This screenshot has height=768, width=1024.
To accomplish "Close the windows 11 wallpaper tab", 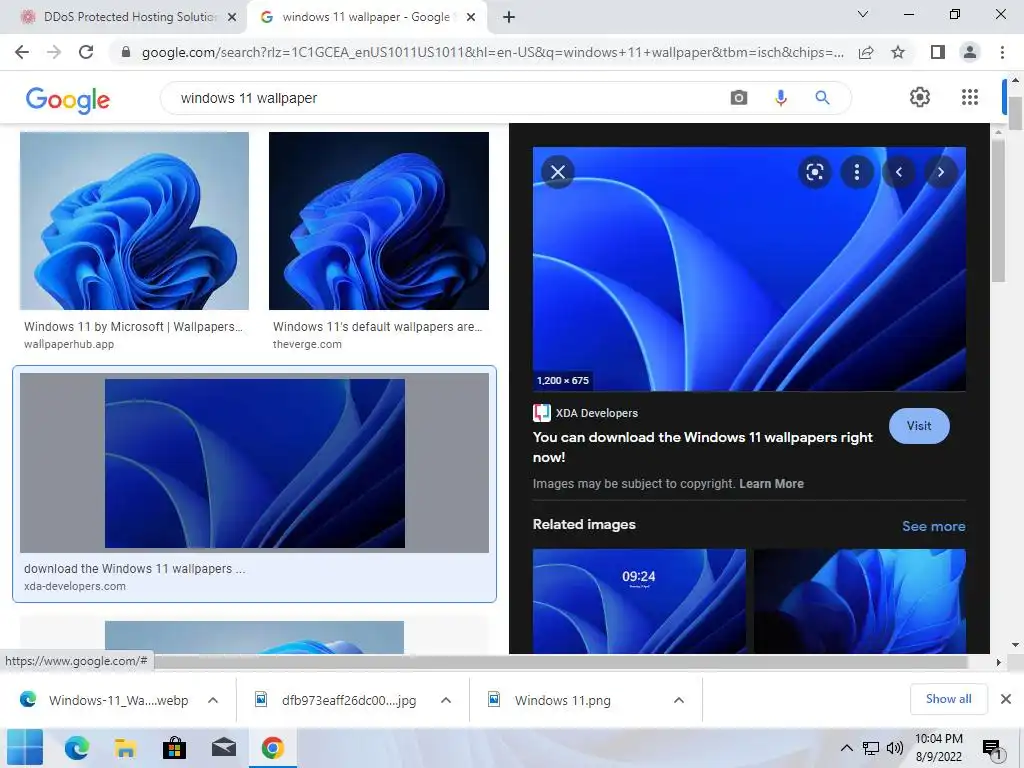I will (x=471, y=17).
